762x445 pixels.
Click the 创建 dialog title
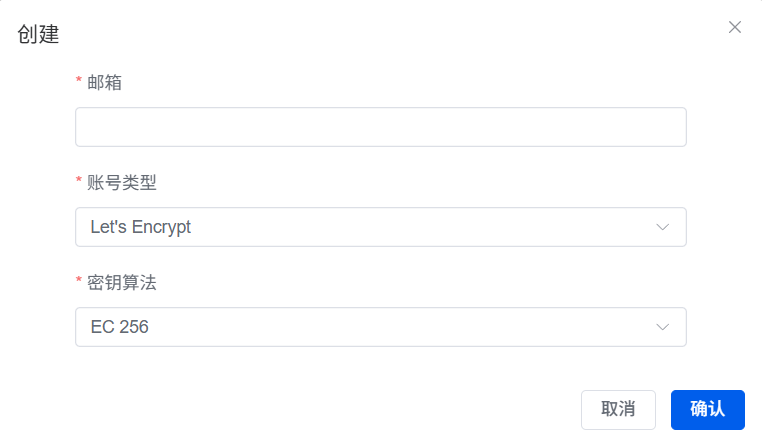(x=38, y=35)
